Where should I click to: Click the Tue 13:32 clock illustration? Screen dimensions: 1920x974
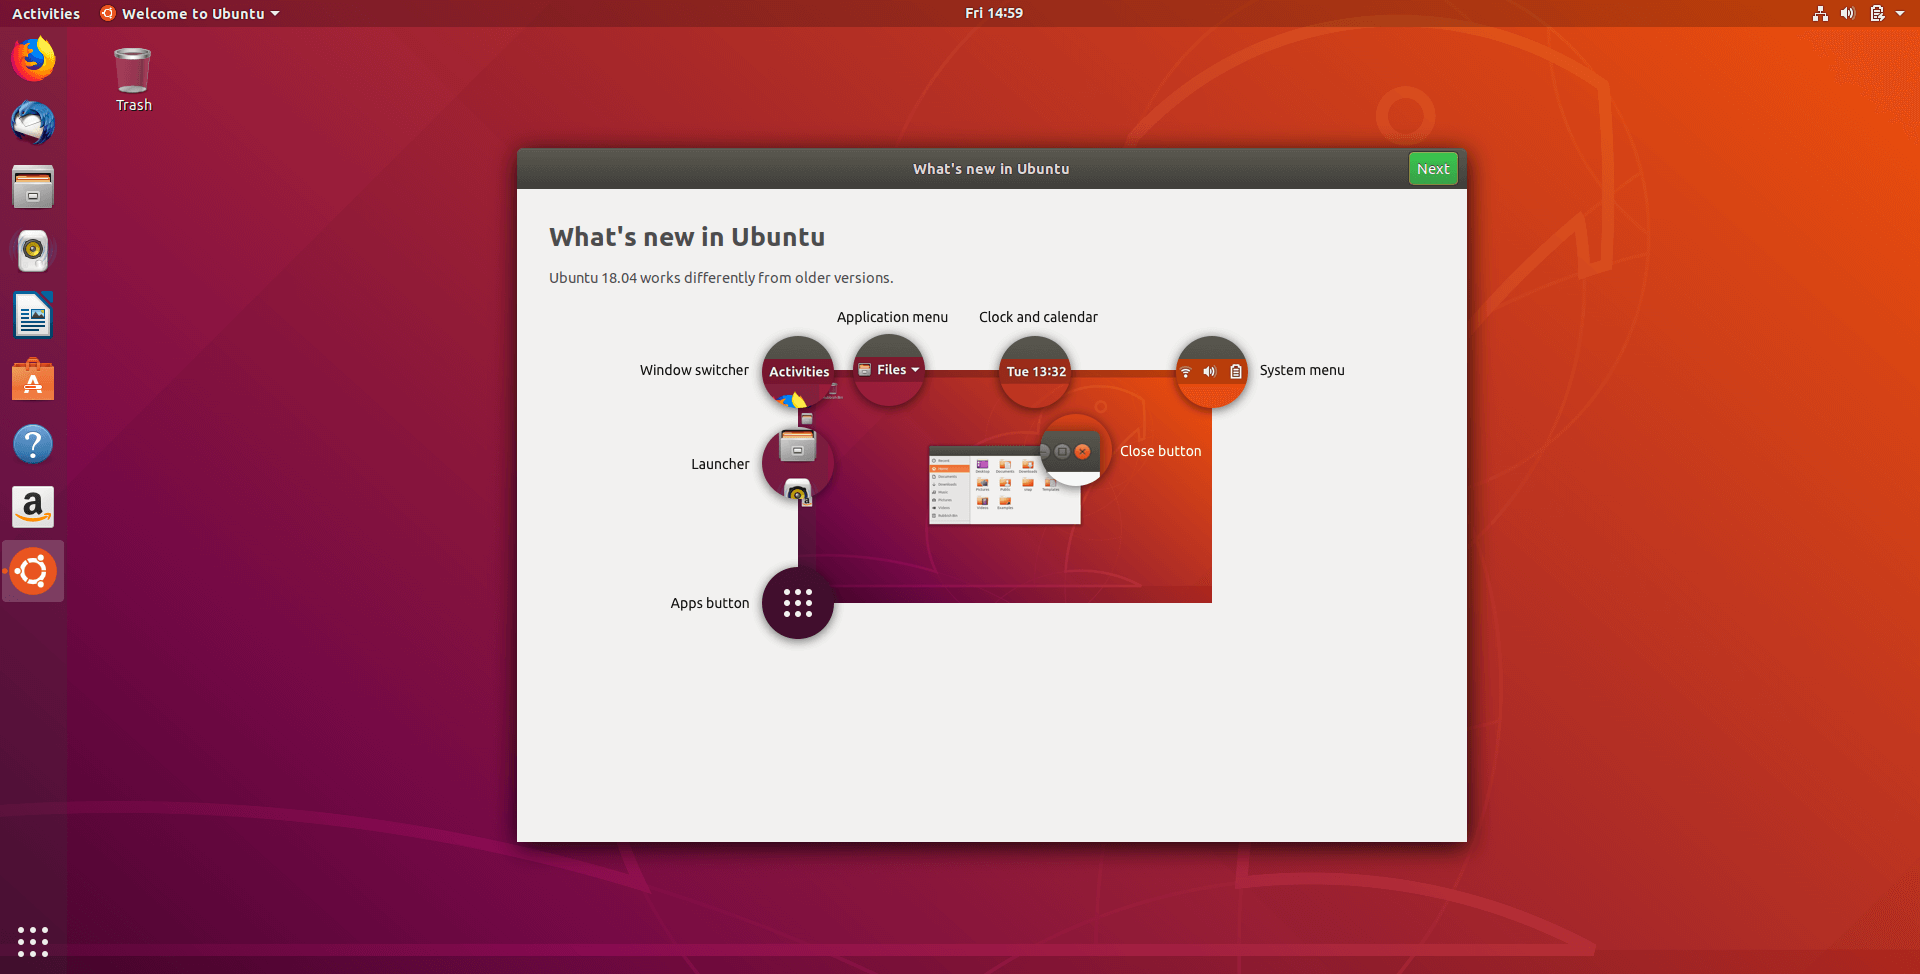pyautogui.click(x=1036, y=371)
